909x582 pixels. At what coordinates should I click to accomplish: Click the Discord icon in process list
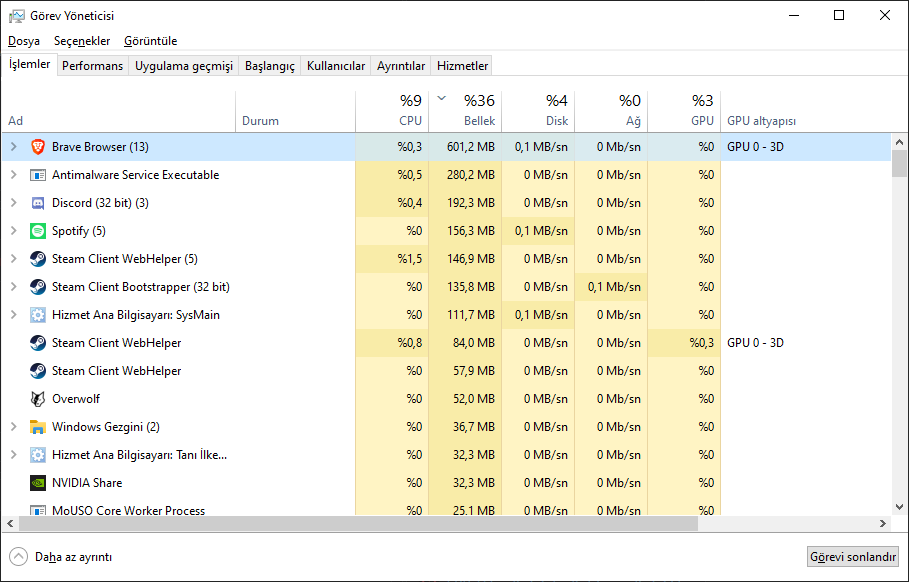(38, 203)
